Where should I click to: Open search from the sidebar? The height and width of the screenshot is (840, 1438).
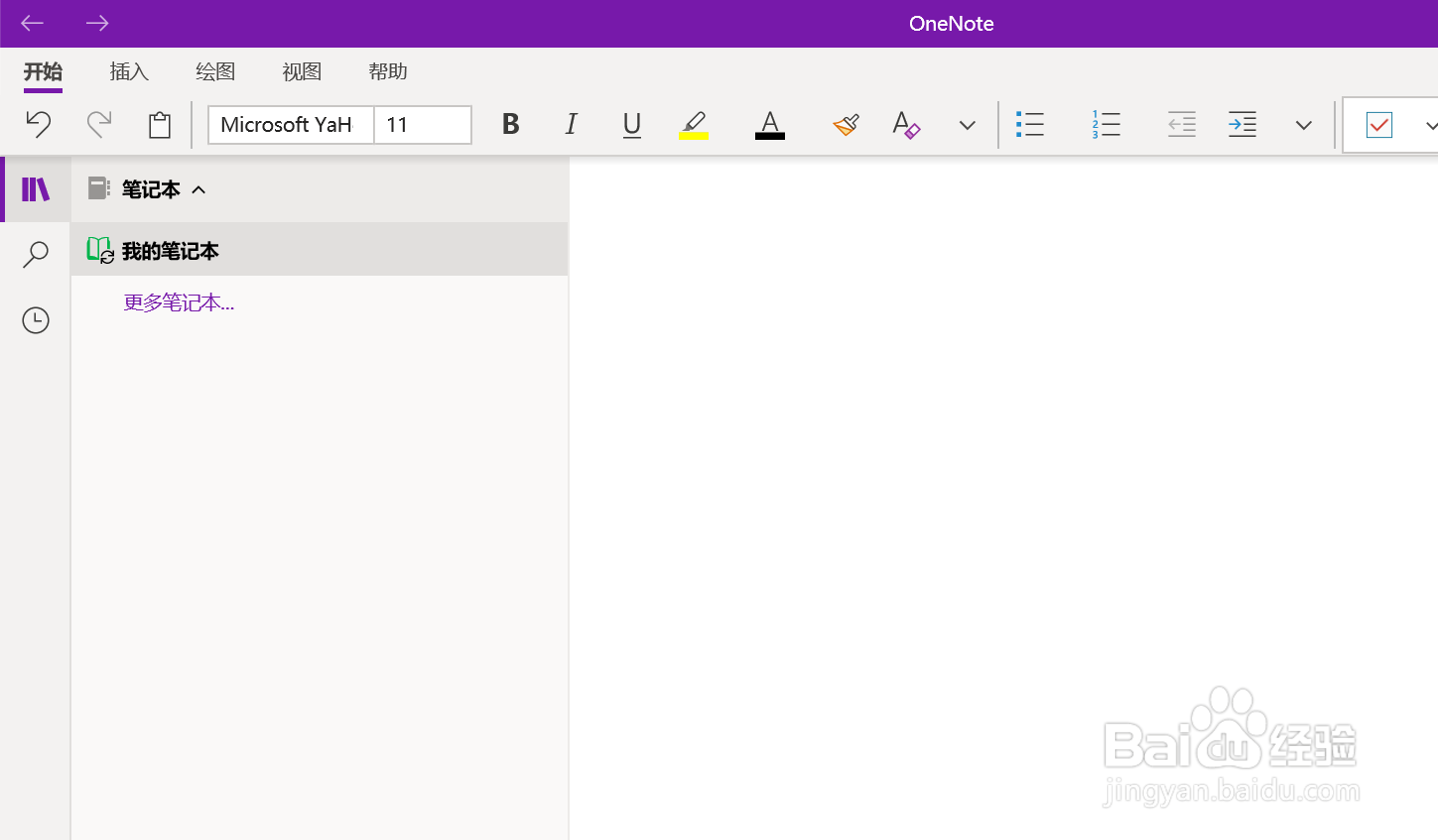(x=36, y=254)
